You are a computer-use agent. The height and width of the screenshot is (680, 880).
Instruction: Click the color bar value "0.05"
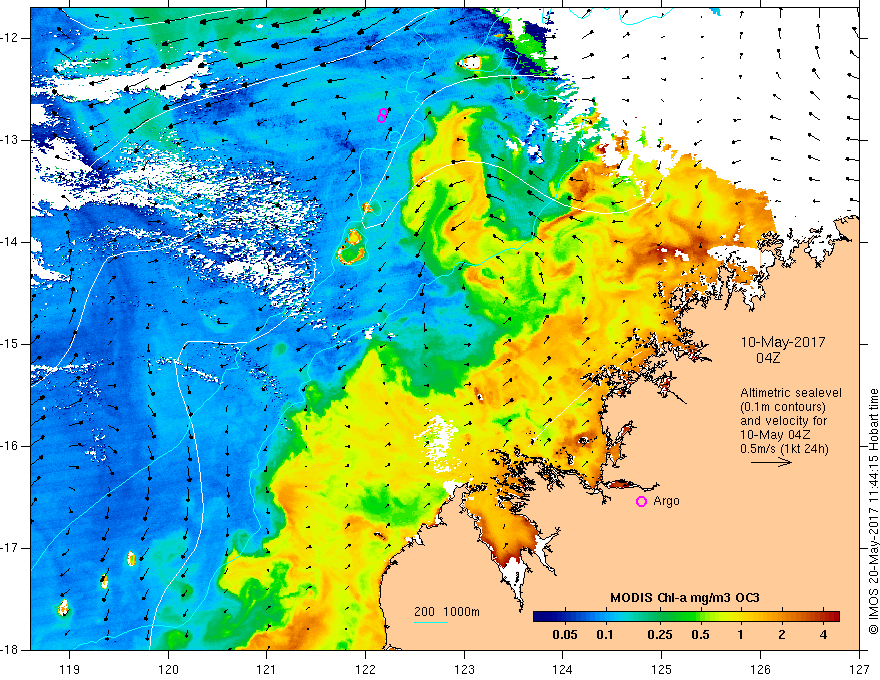(565, 635)
